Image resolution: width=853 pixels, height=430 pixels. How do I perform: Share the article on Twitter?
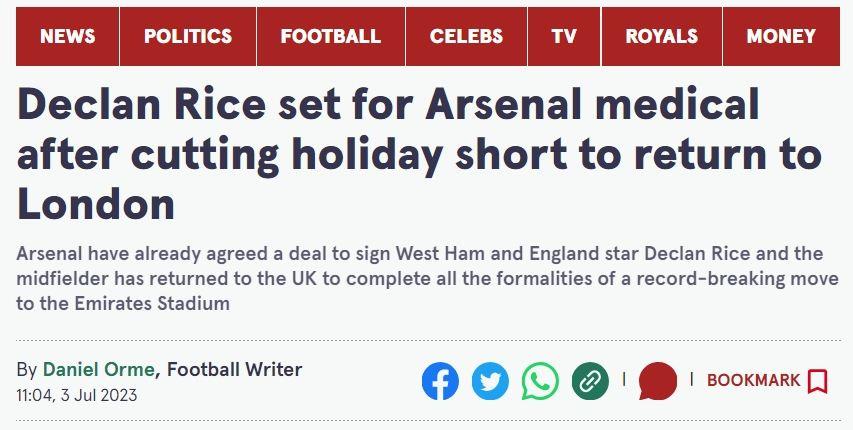[490, 381]
